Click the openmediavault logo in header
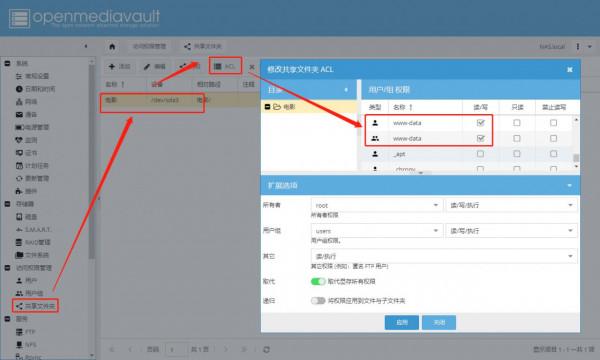Screen dimensions: 600x360 coord(84,18)
